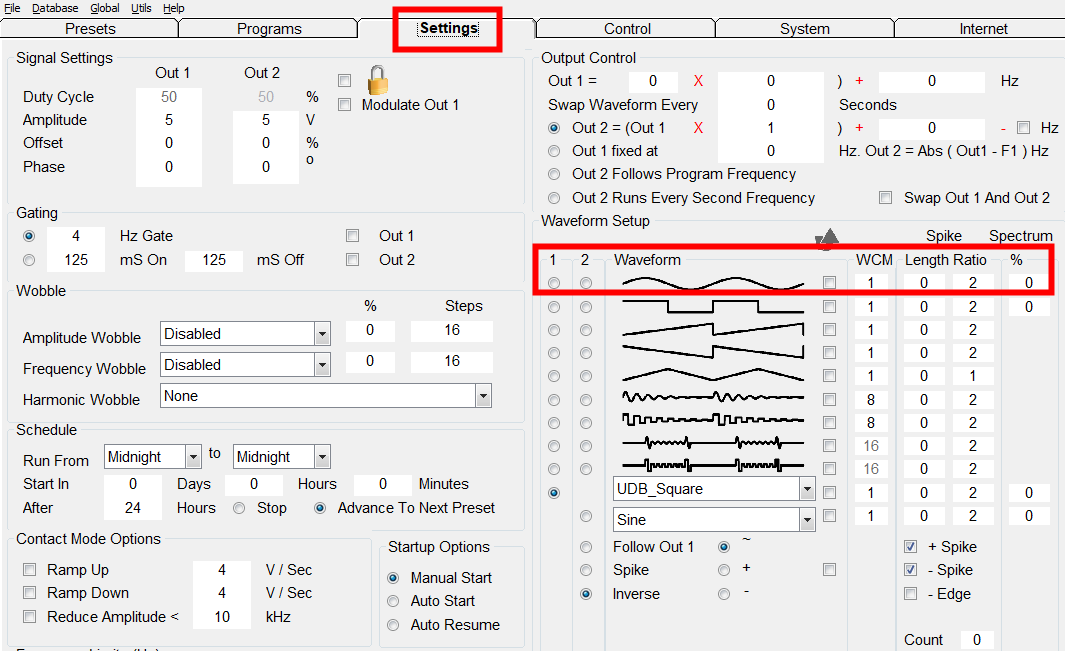Image resolution: width=1065 pixels, height=651 pixels.
Task: Switch to the Presets tab
Action: (x=90, y=29)
